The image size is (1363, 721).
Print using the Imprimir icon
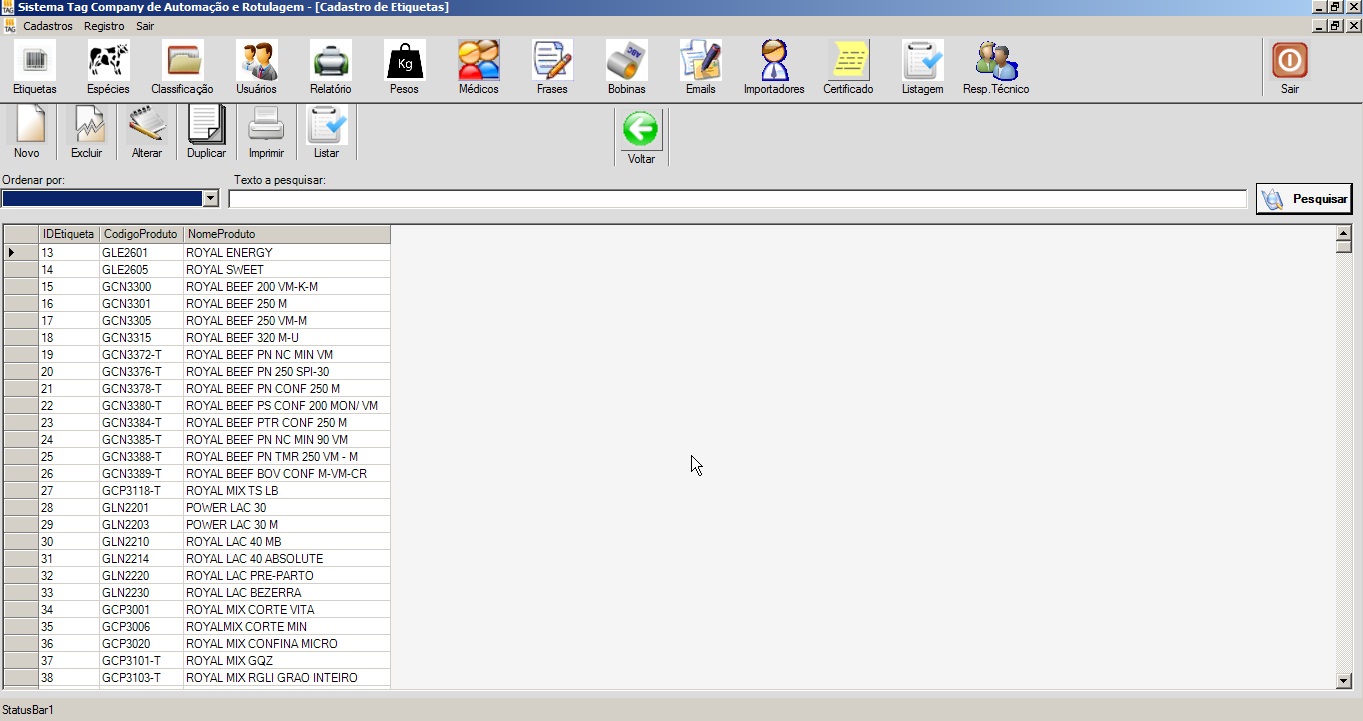267,125
